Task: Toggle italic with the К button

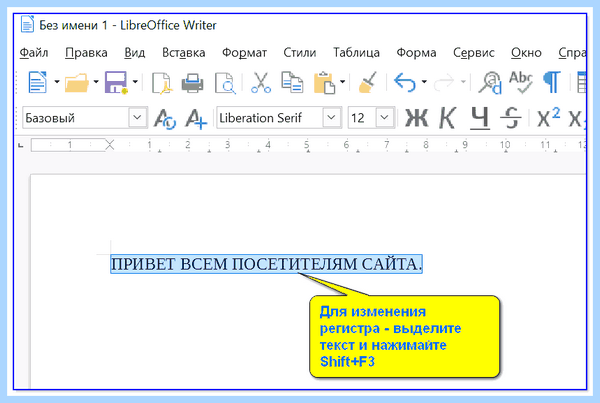Action: 447,118
